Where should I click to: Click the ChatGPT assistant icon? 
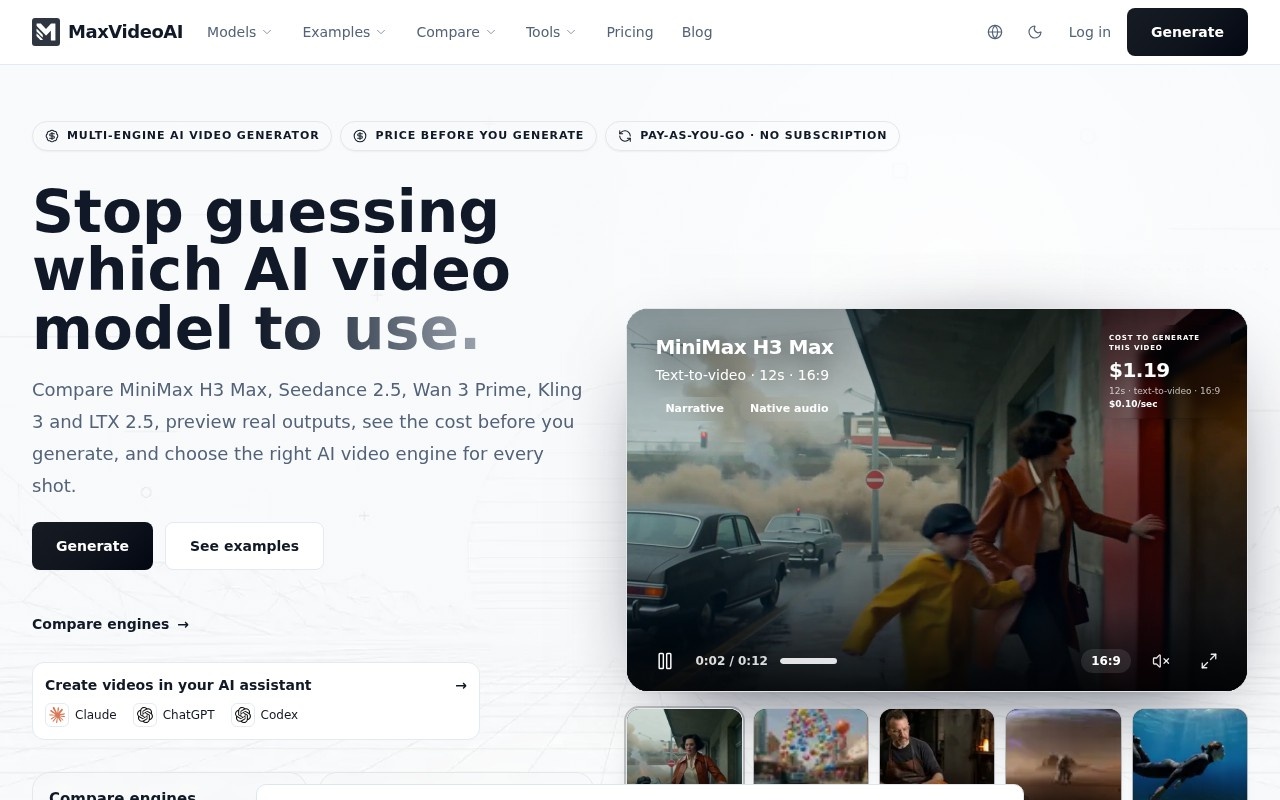[145, 715]
